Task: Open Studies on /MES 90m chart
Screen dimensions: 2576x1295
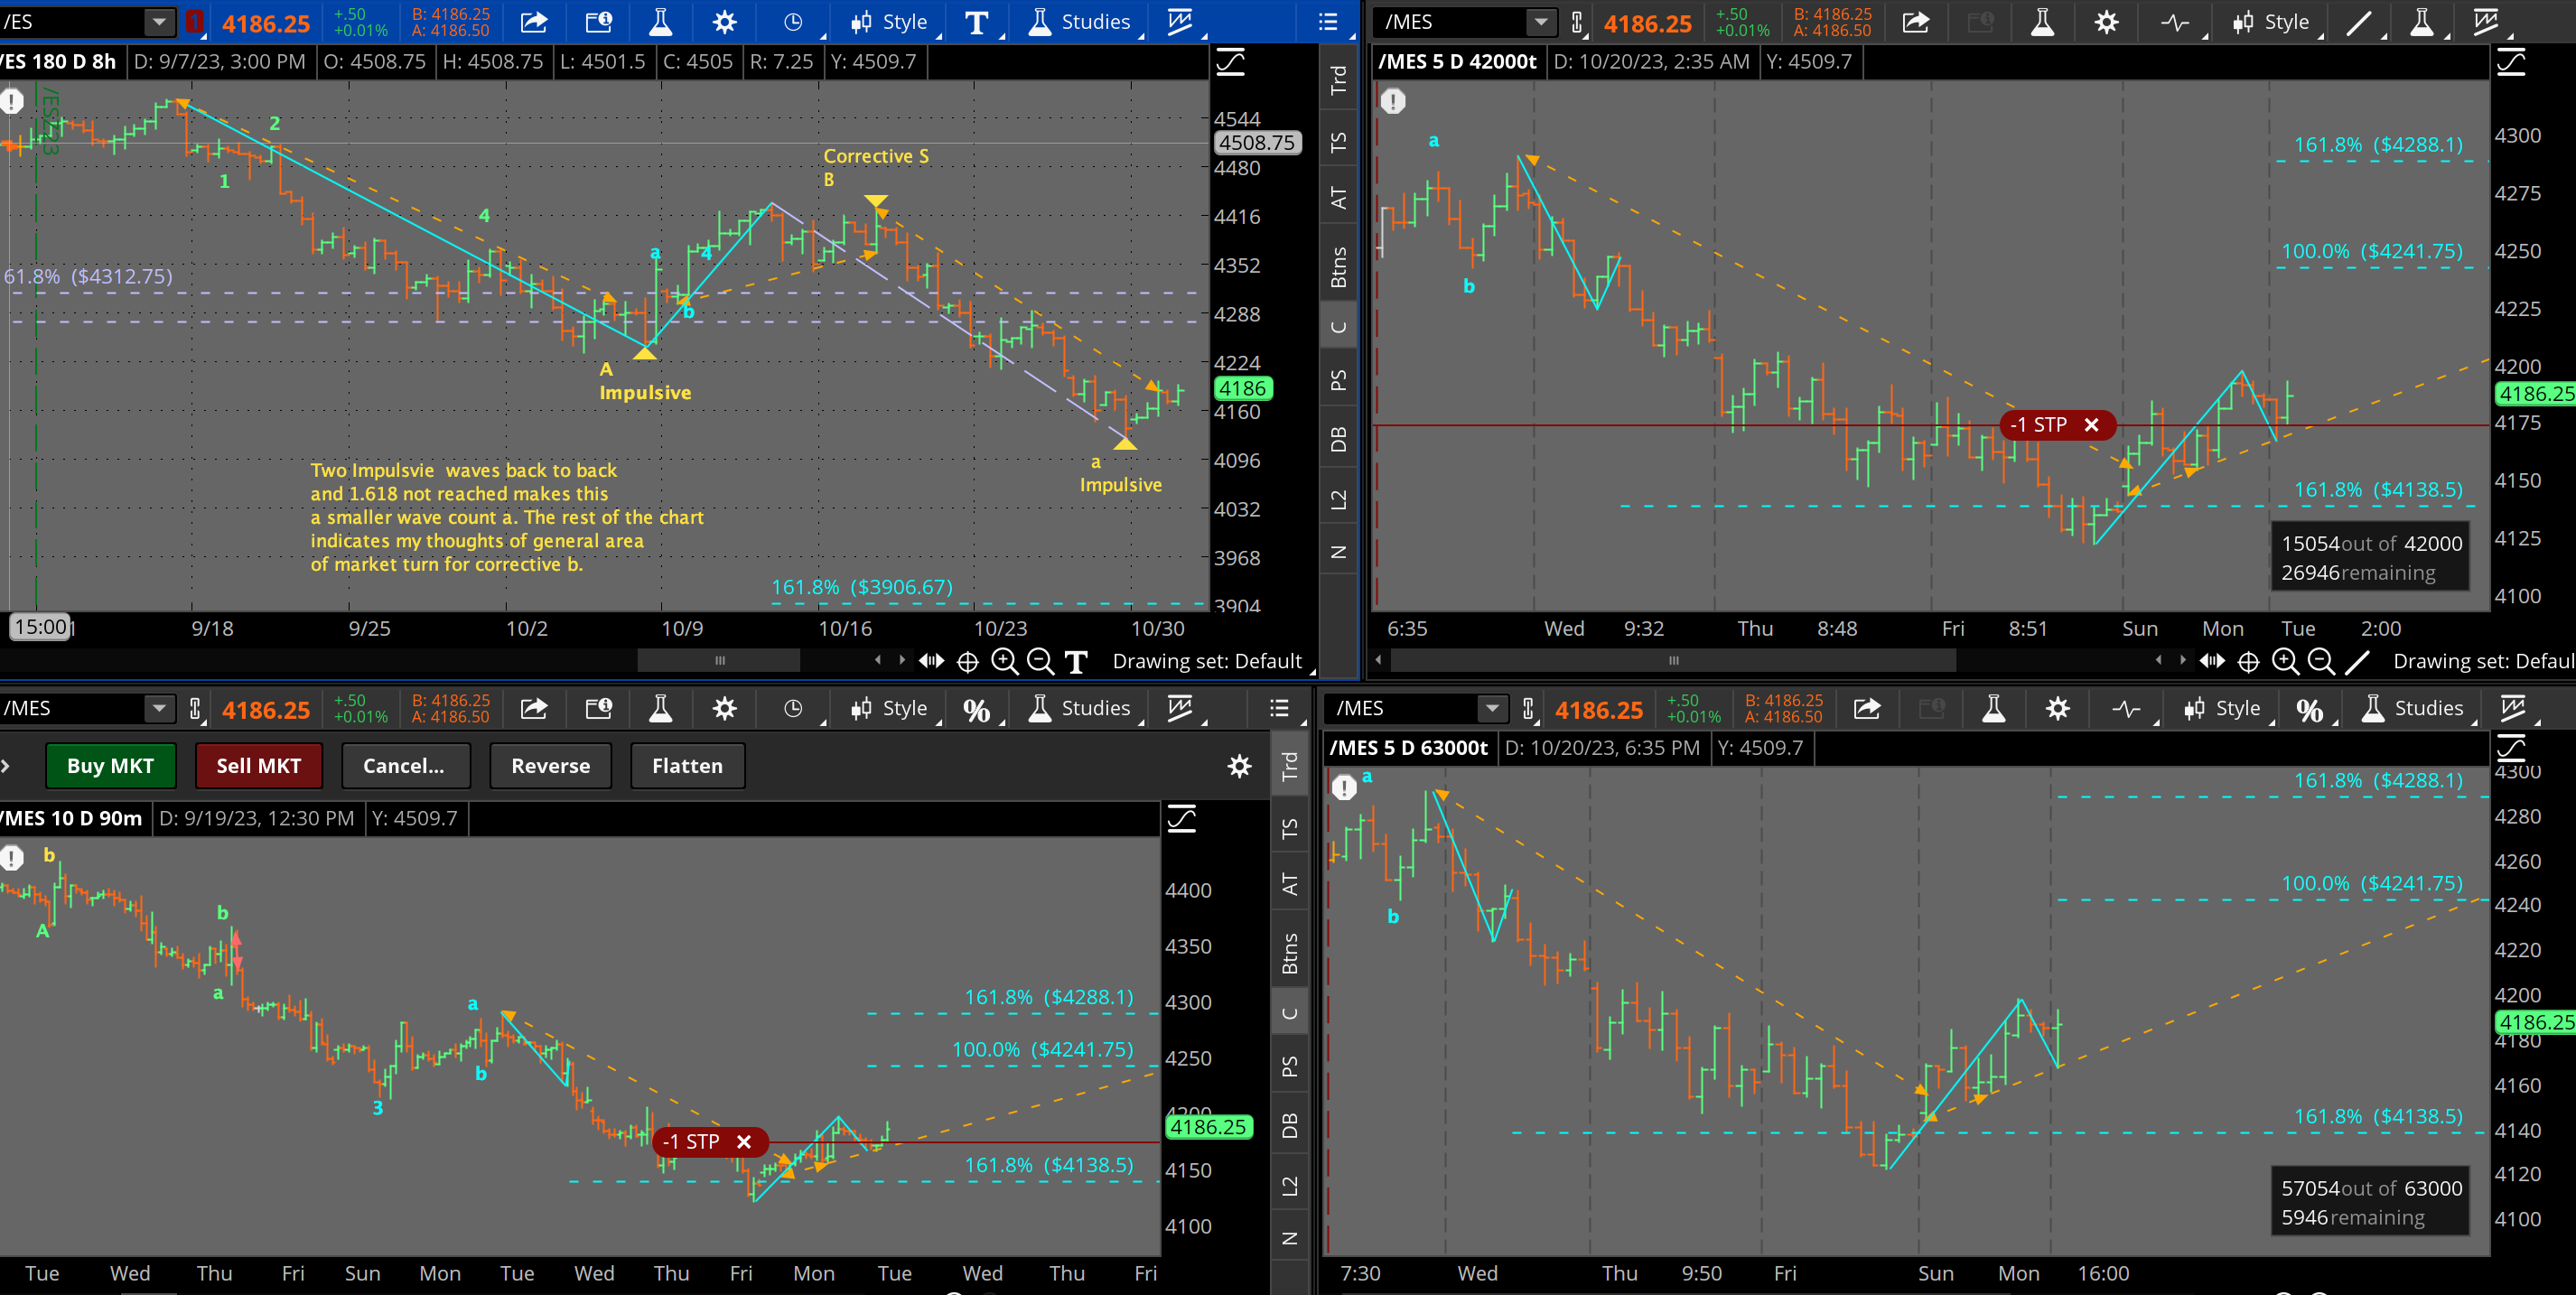Action: coord(1081,709)
